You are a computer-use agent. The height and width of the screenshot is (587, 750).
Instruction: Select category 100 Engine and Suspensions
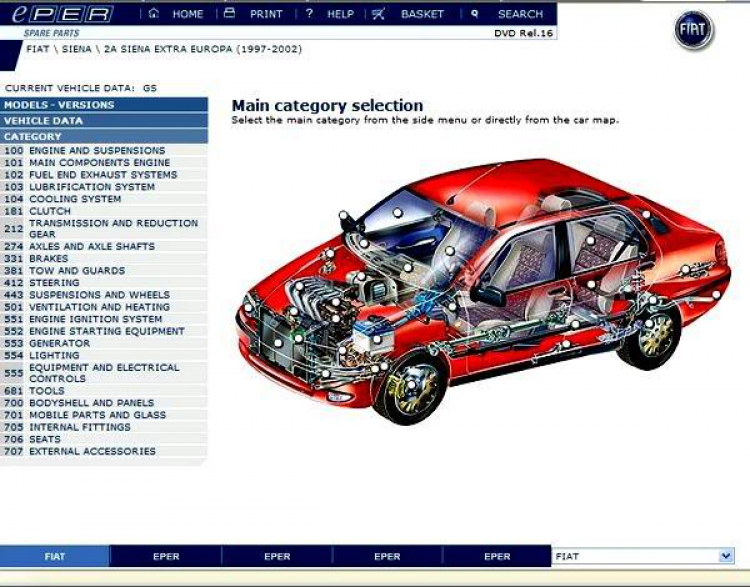click(104, 150)
